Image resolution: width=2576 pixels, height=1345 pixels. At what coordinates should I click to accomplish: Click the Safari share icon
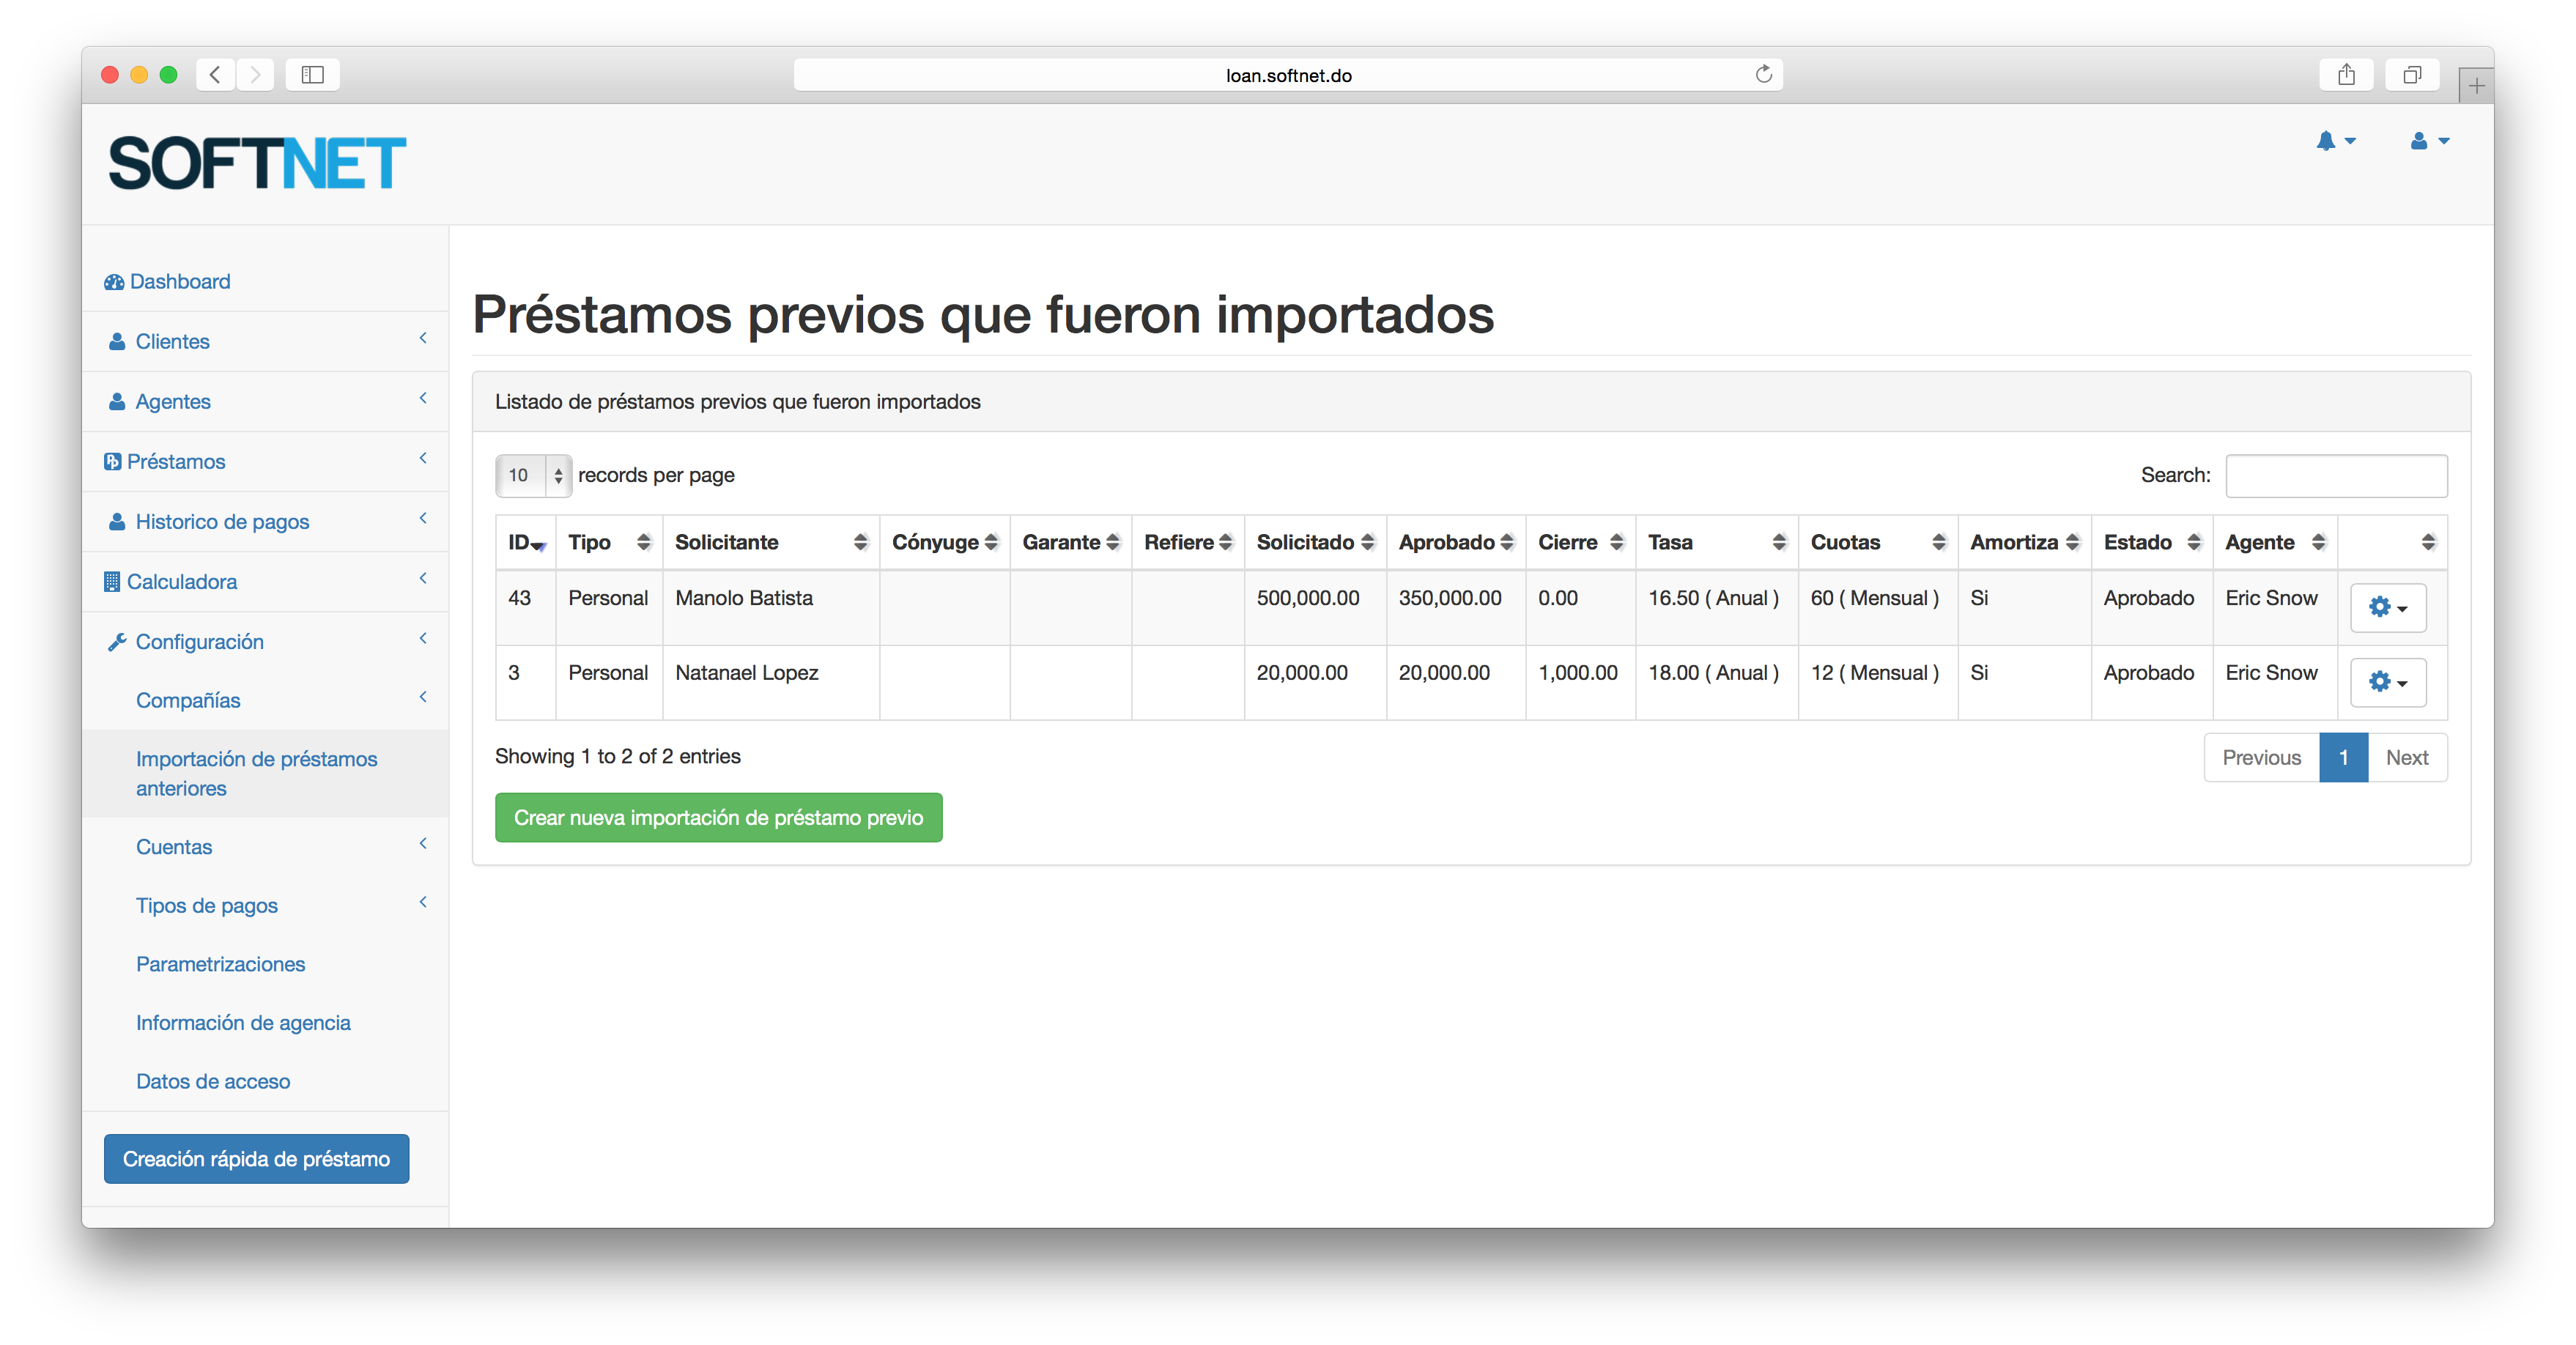(2346, 75)
